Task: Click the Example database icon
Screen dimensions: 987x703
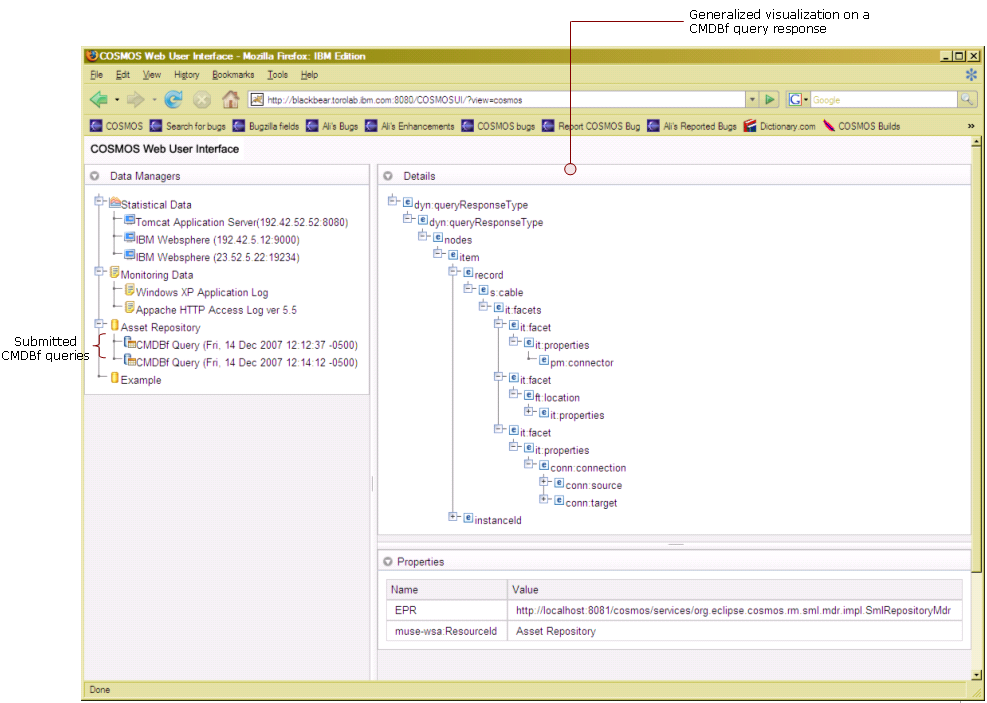Action: (x=115, y=378)
